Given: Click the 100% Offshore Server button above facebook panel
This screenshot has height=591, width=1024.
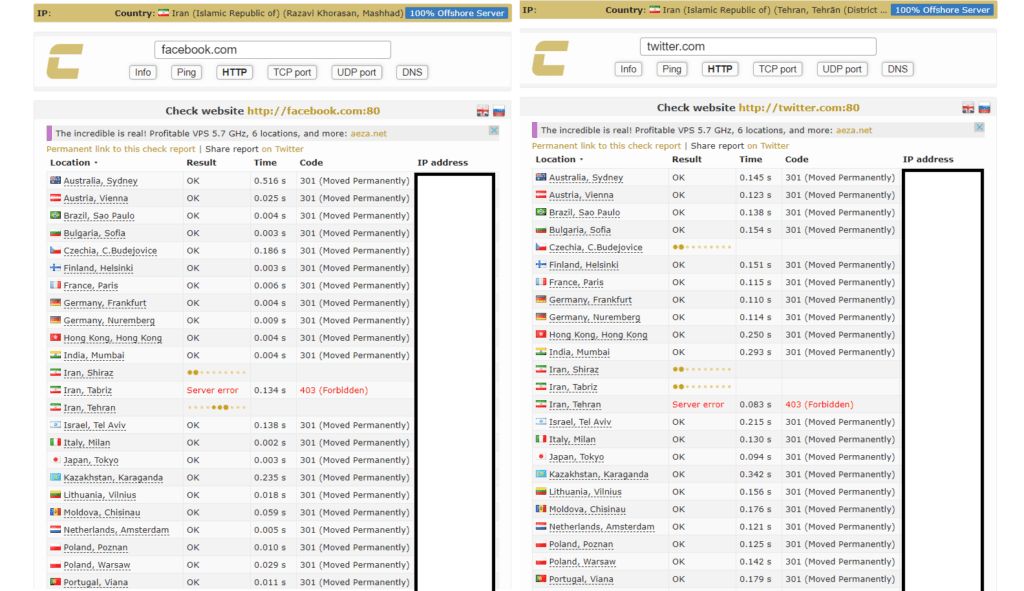Looking at the screenshot, I should coord(458,13).
